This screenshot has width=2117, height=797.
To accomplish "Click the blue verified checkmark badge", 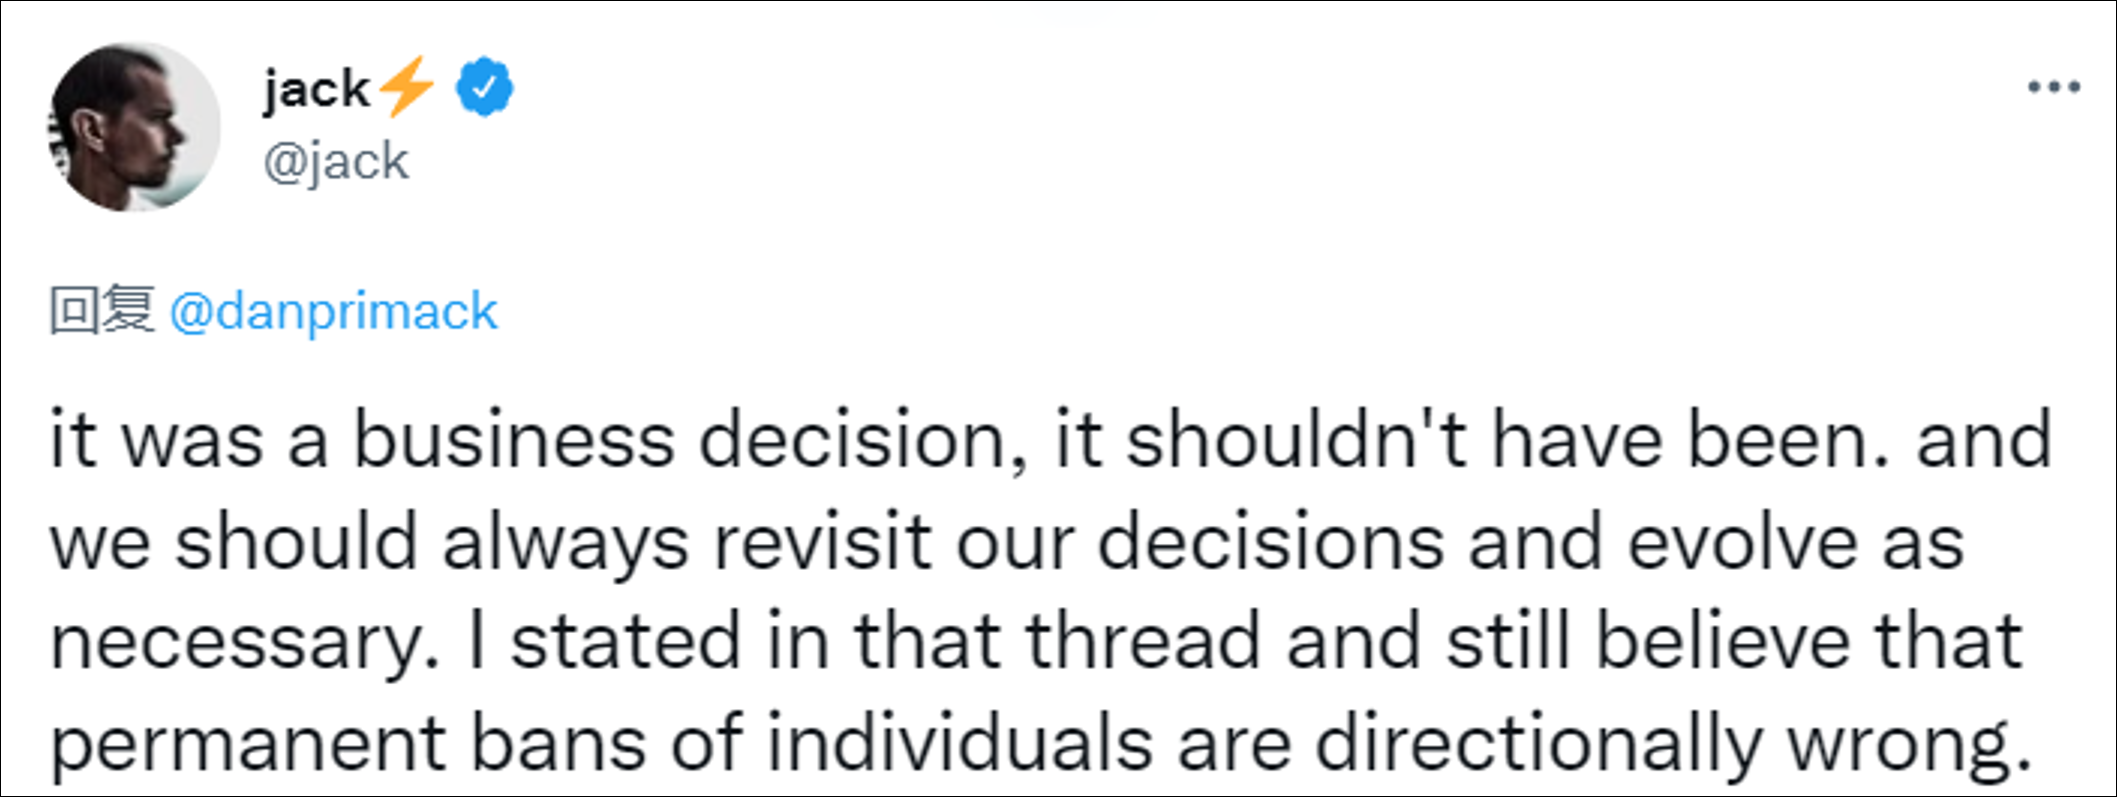I will 484,88.
